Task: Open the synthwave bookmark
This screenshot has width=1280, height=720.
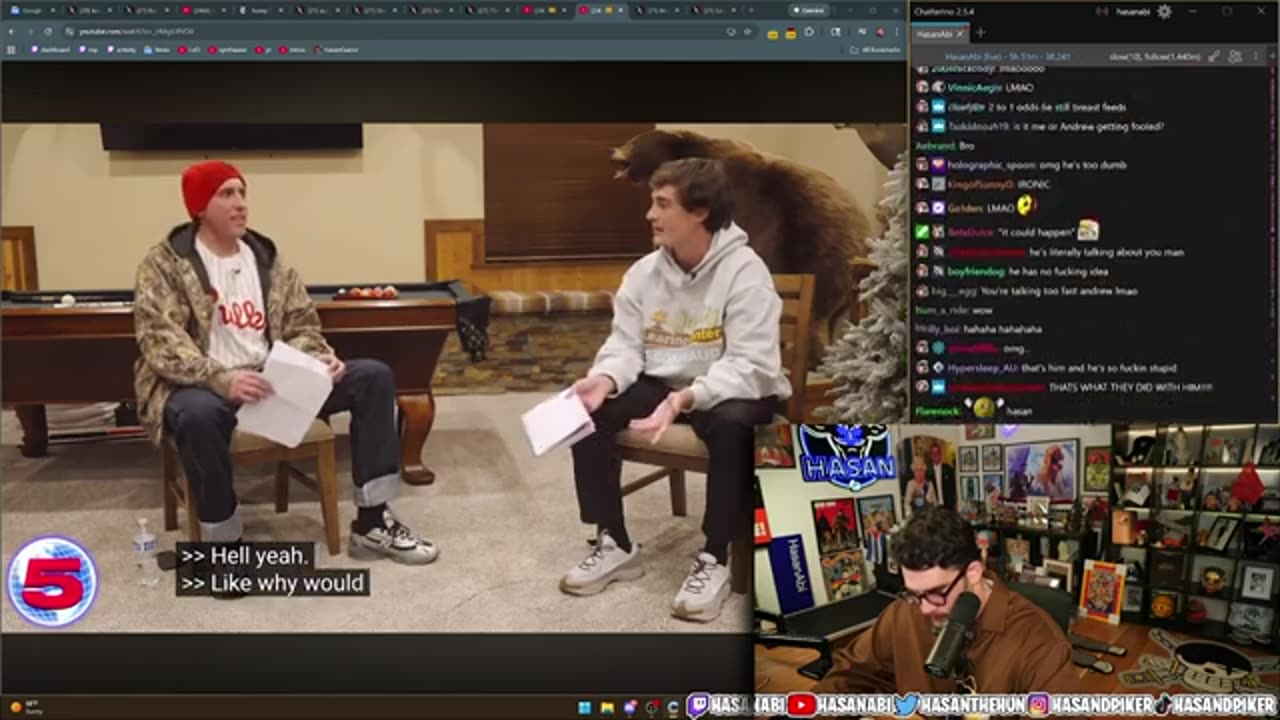Action: (x=230, y=49)
